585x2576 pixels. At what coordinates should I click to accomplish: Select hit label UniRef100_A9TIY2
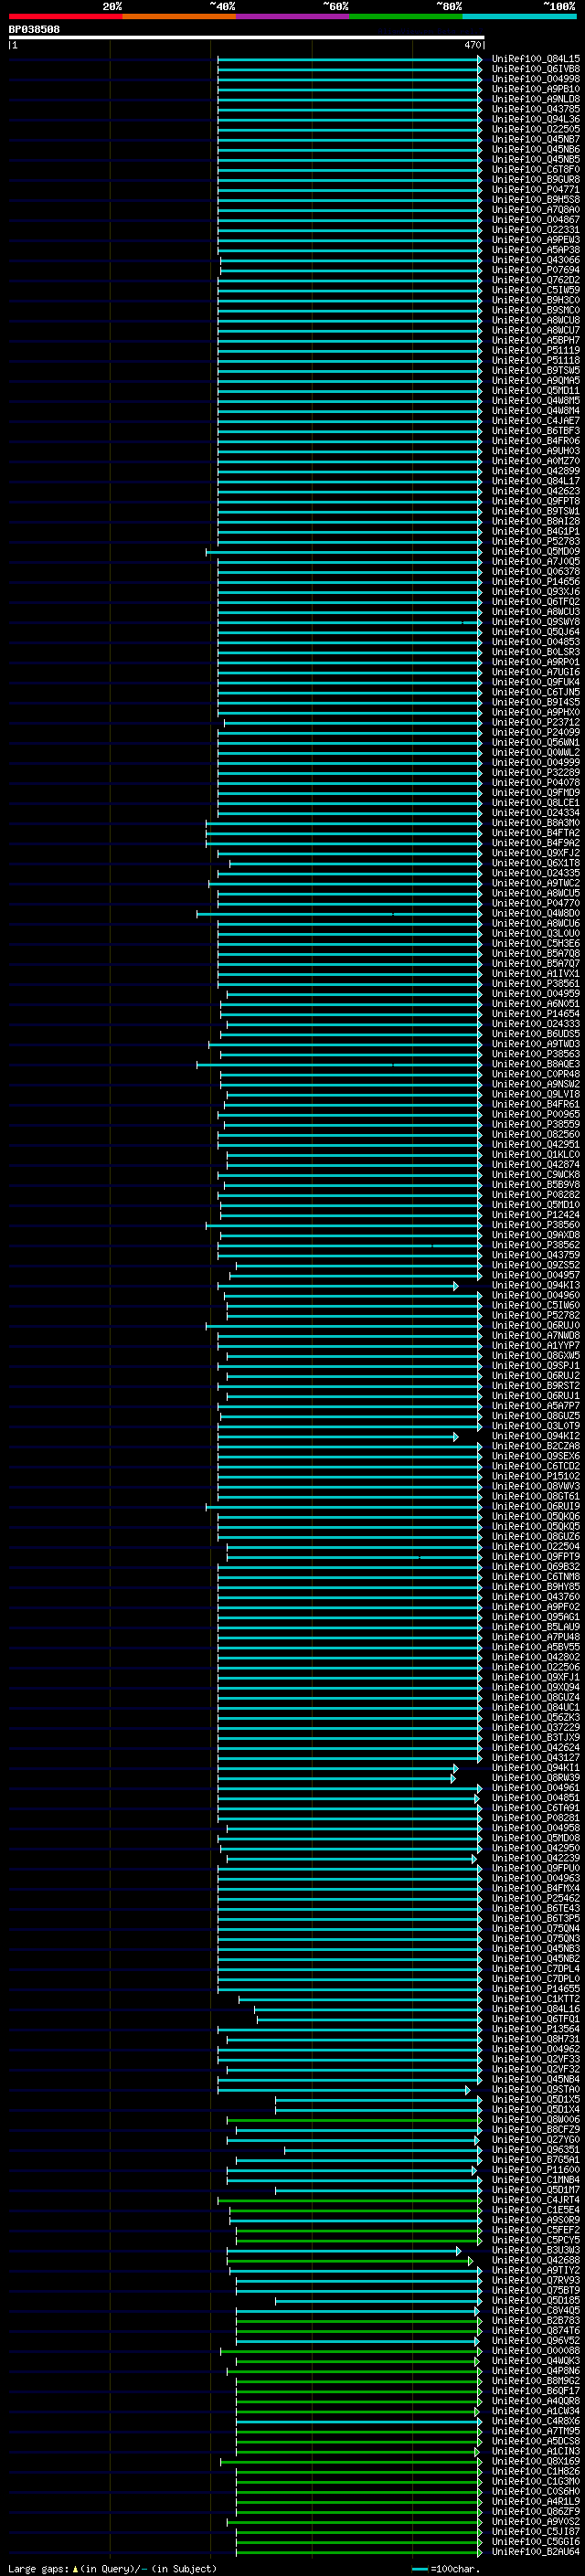point(536,2270)
